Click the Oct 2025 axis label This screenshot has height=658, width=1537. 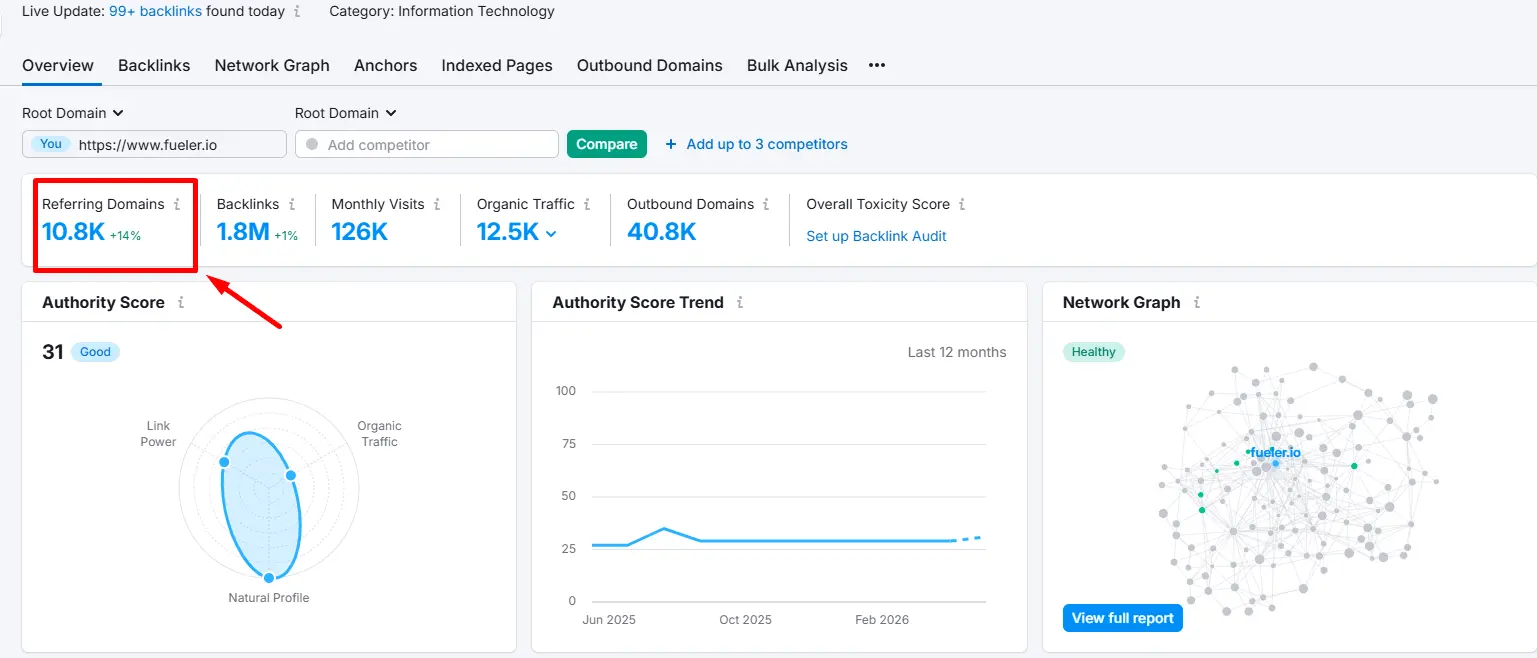click(745, 620)
